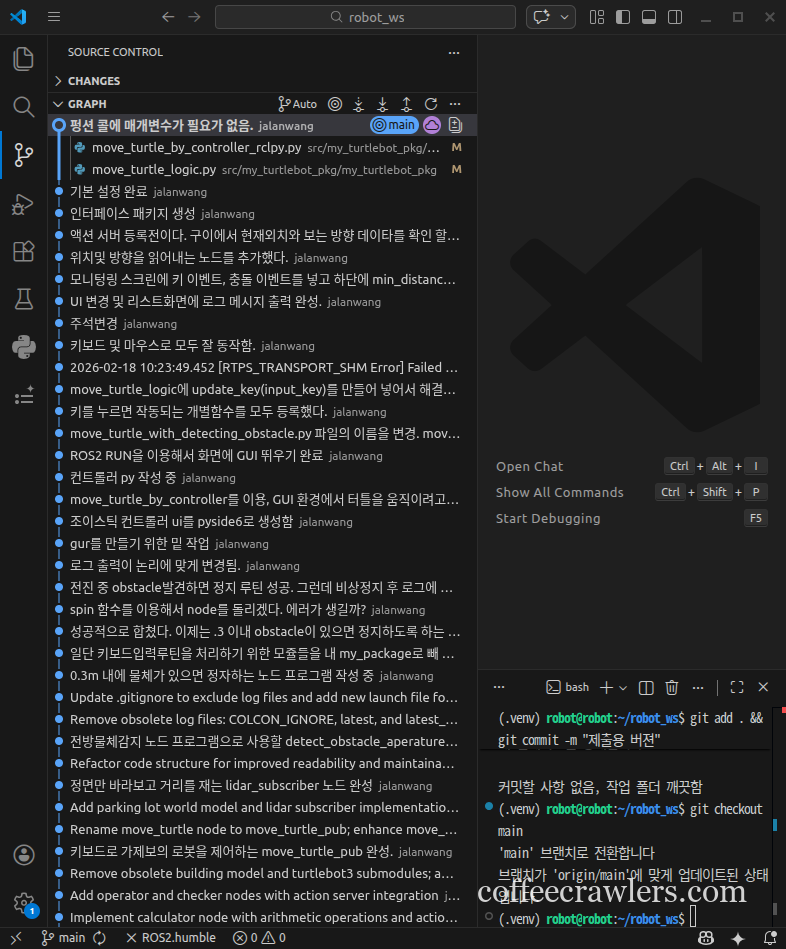Open the Extensions view in activity bar
Viewport: 786px width, 949px height.
pos(23,251)
